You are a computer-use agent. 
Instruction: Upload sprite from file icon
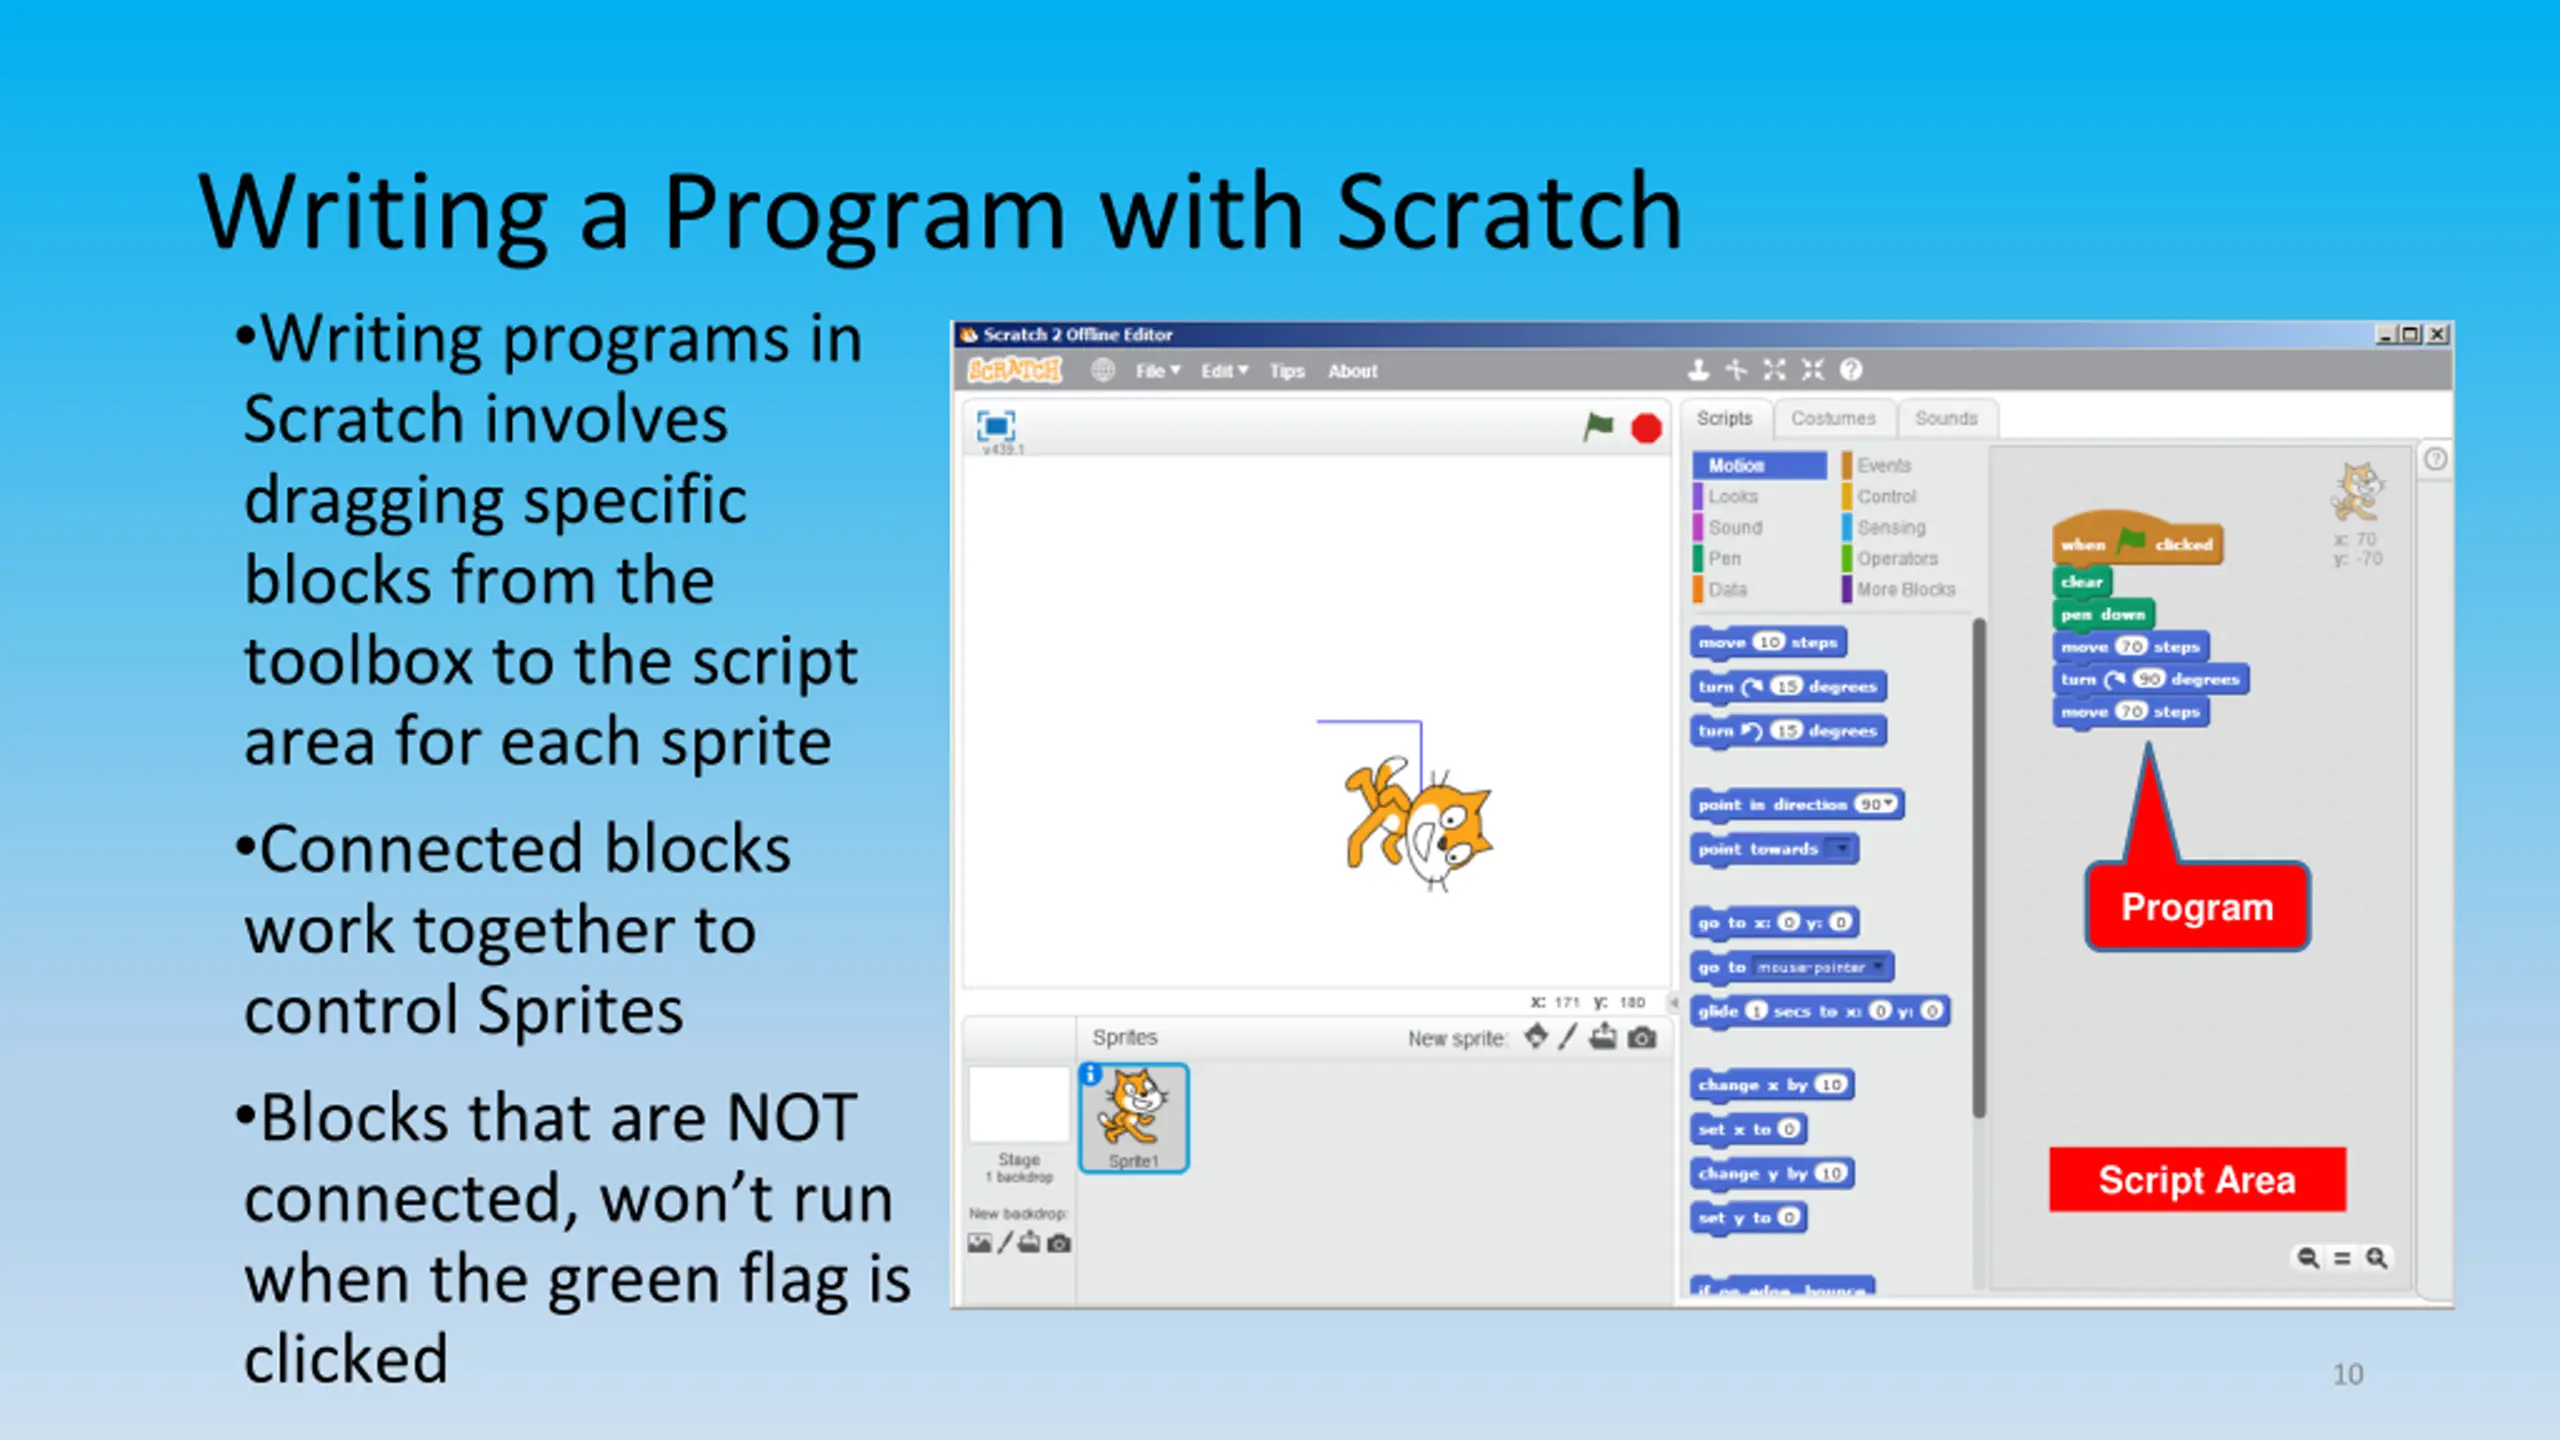1603,1037
